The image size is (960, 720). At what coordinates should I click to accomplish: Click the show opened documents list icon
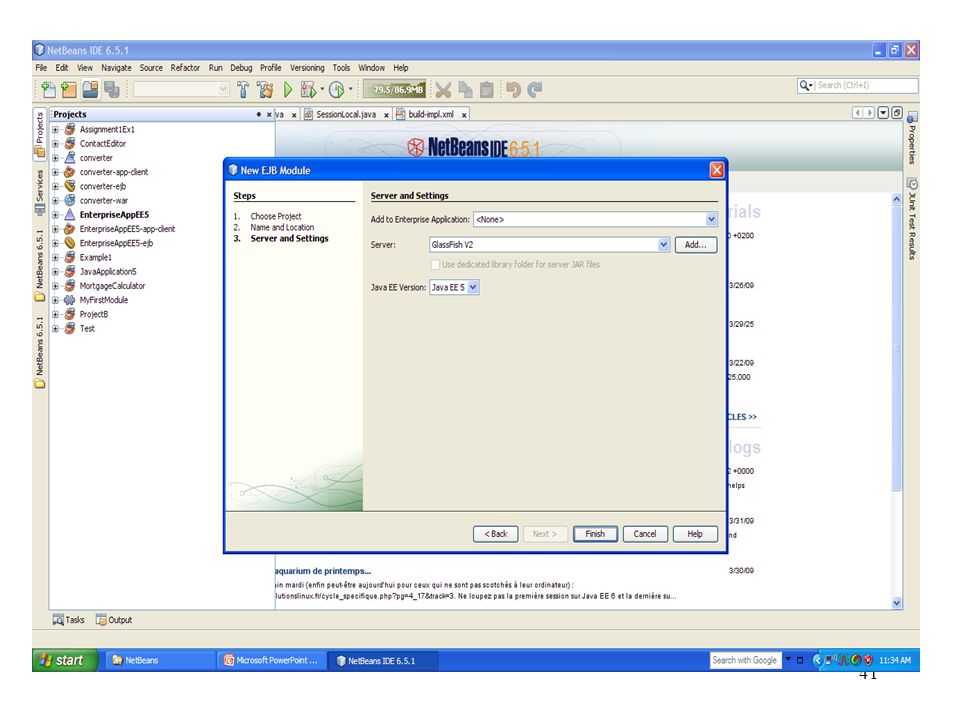[x=883, y=113]
